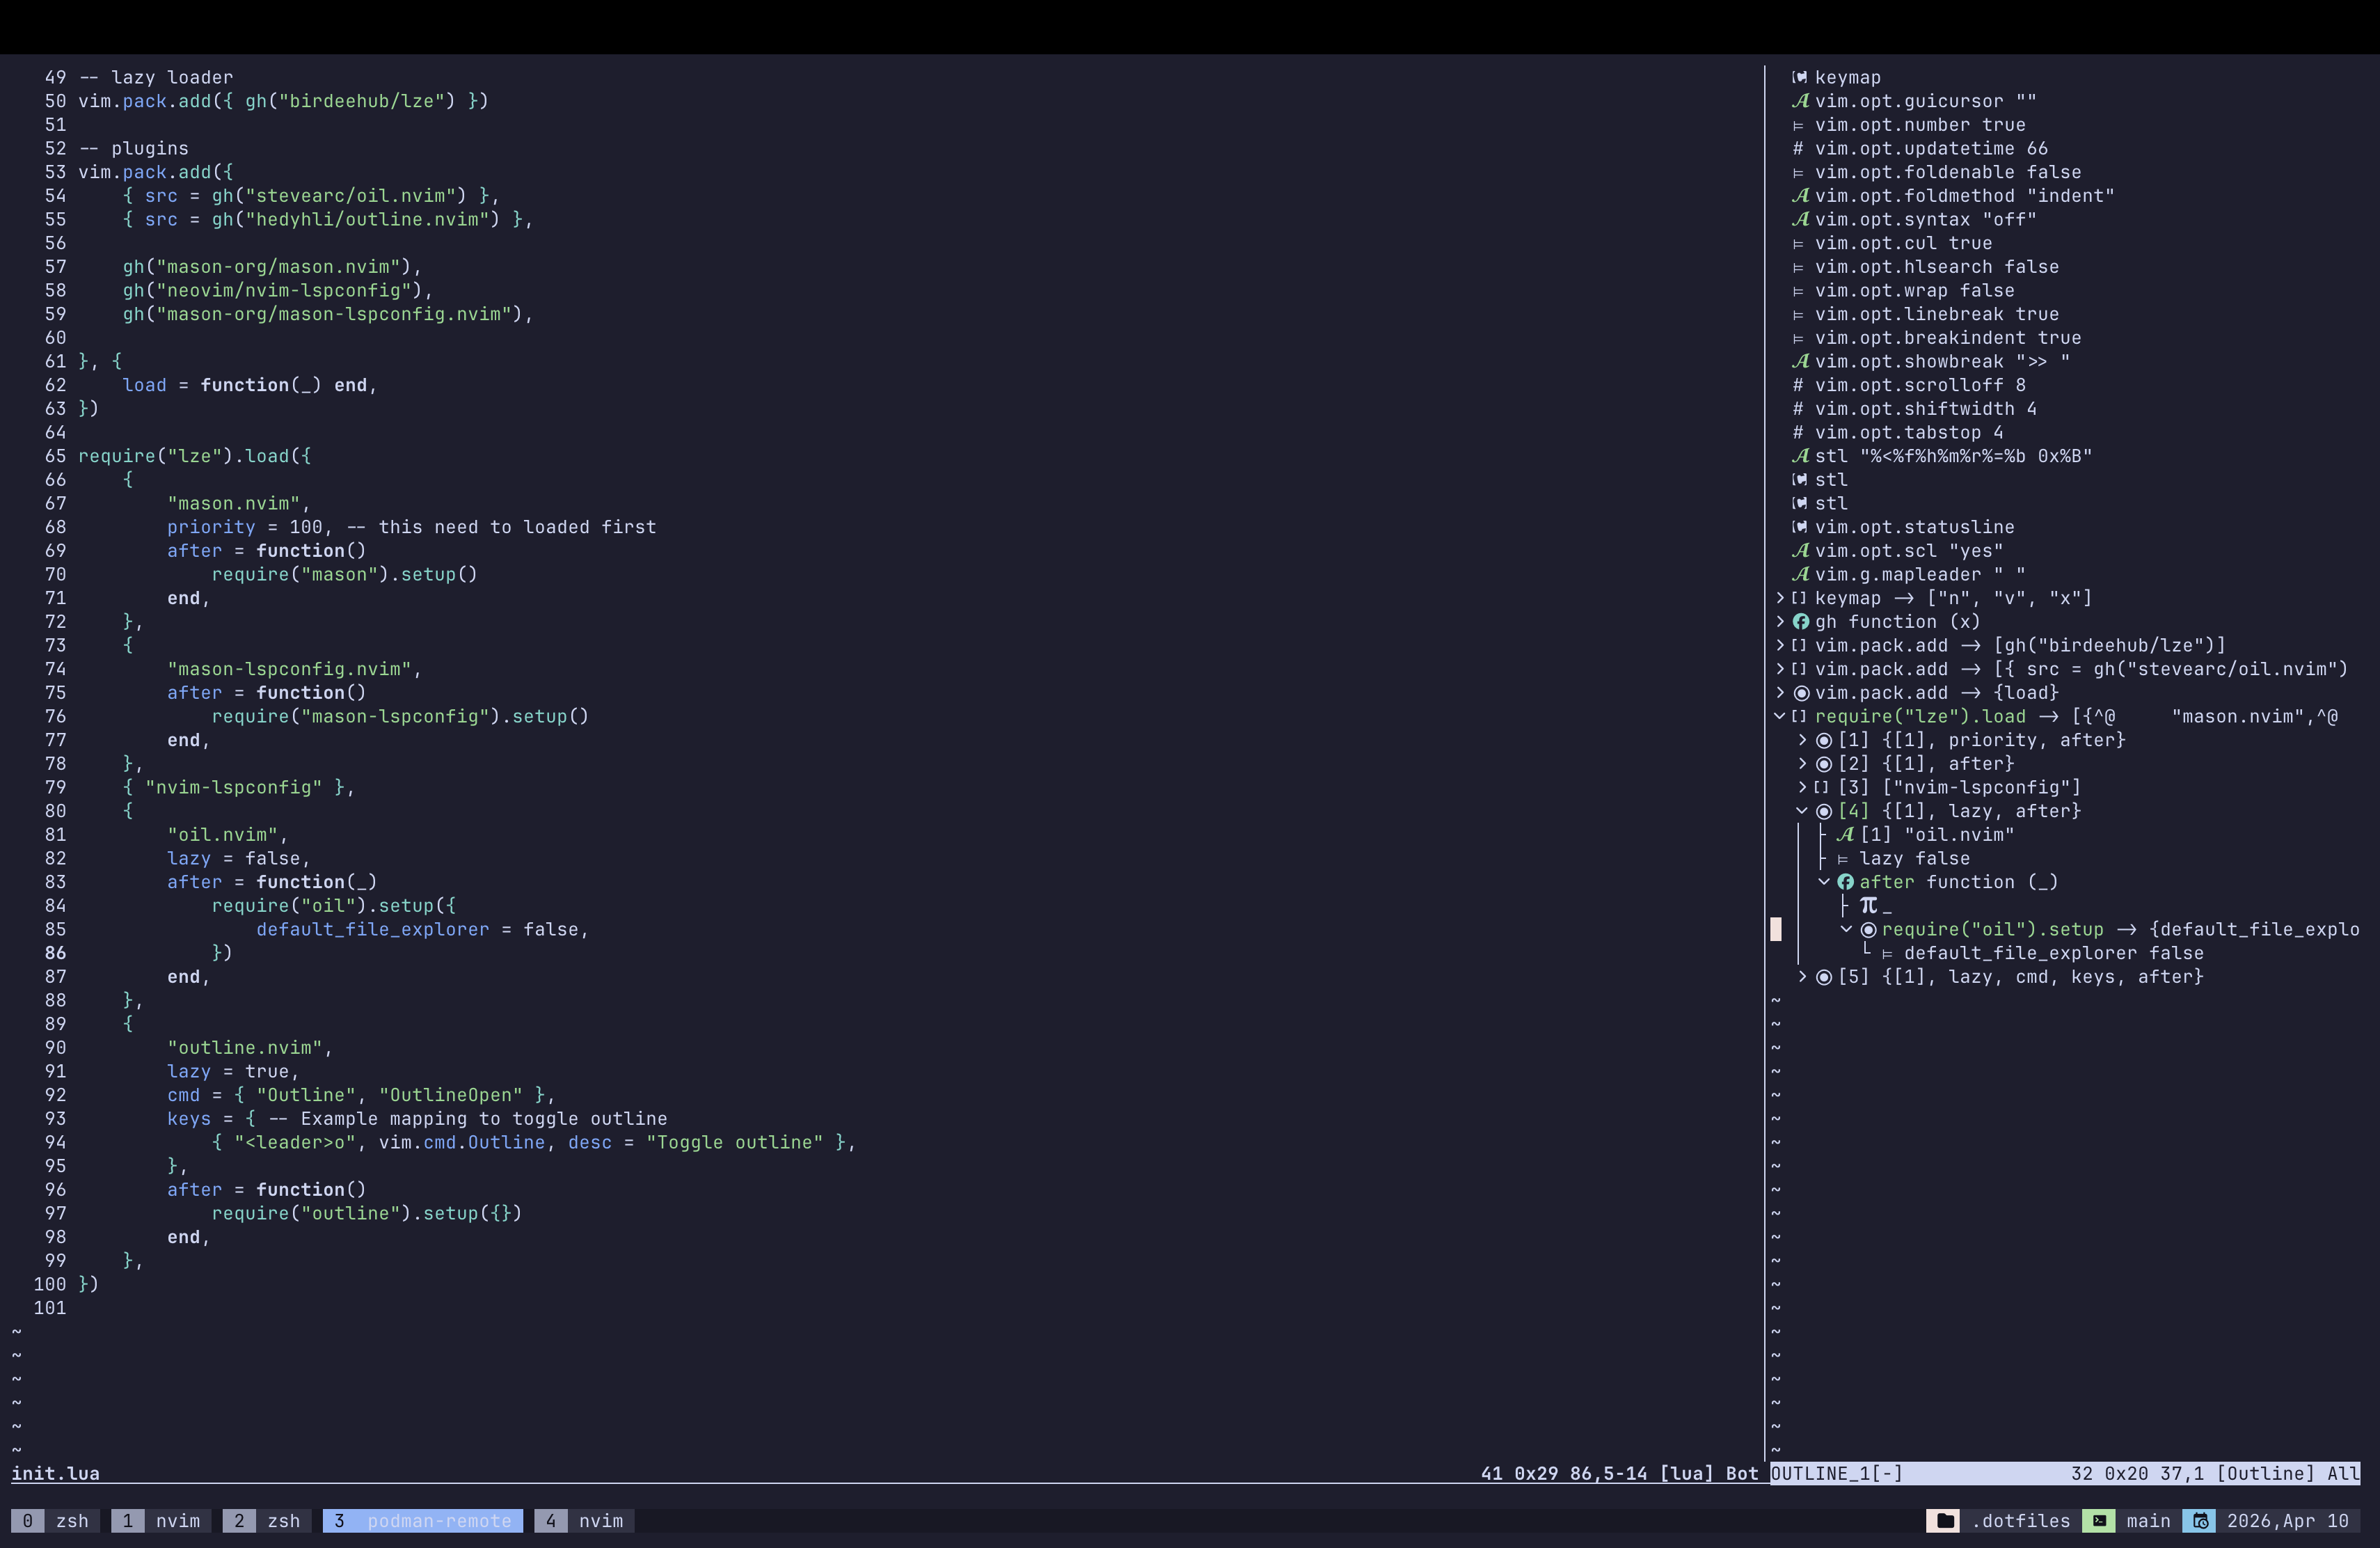
Task: Click the terminal icon next to main
Action: pyautogui.click(x=2098, y=1521)
